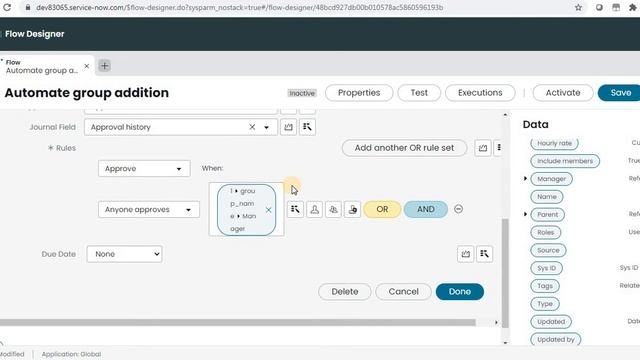Select the Tags data pill
The width and height of the screenshot is (640, 360).
[x=545, y=286]
